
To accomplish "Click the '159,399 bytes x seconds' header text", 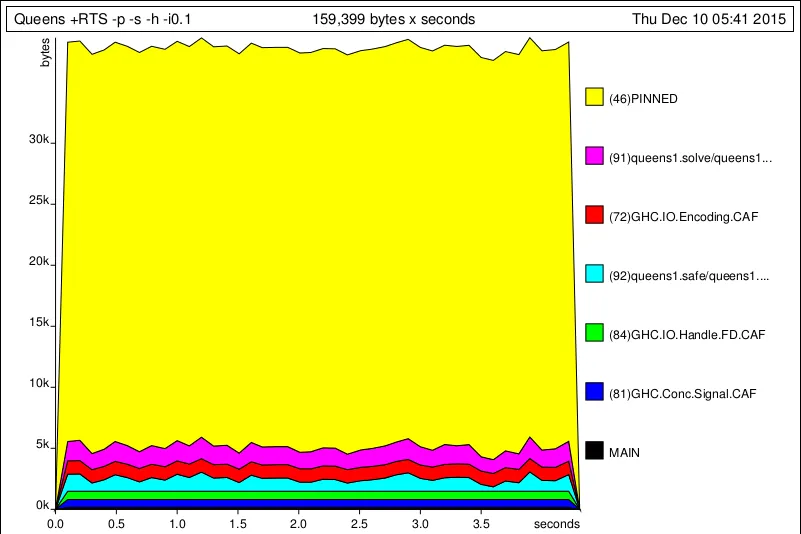I will 393,19.
